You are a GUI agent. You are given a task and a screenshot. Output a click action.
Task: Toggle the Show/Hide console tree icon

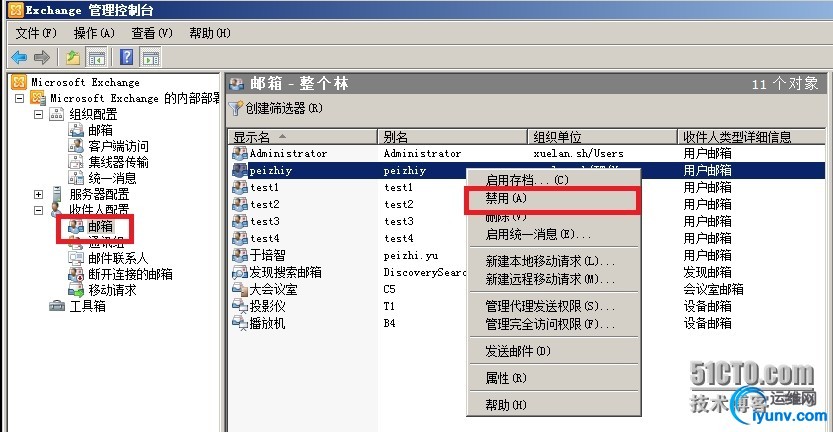tap(97, 57)
